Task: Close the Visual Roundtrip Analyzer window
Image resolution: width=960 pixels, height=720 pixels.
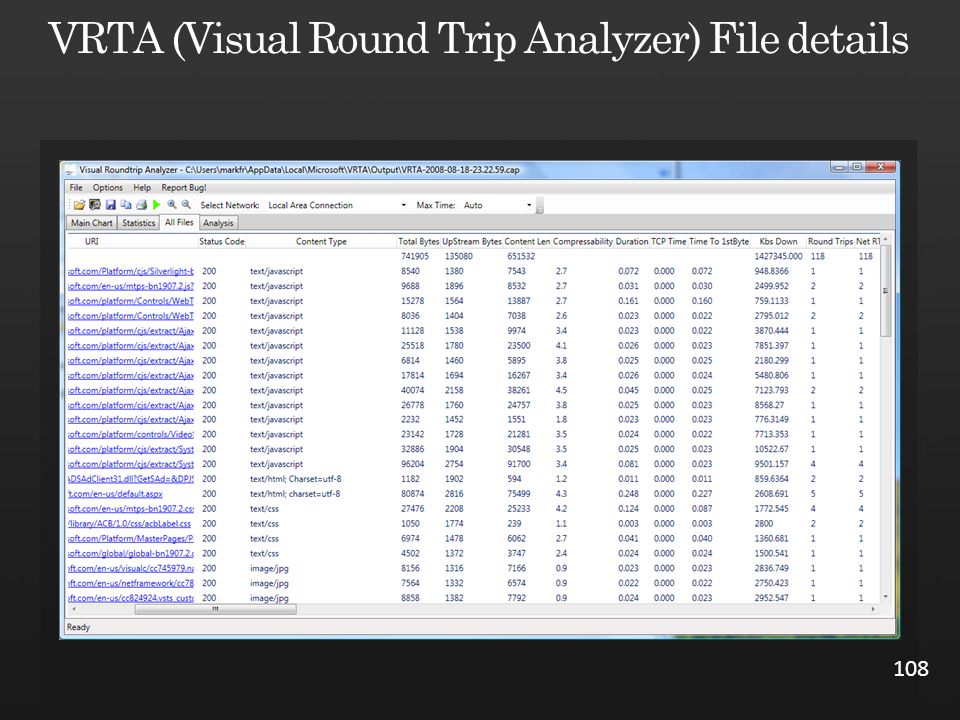Action: pyautogui.click(x=880, y=167)
